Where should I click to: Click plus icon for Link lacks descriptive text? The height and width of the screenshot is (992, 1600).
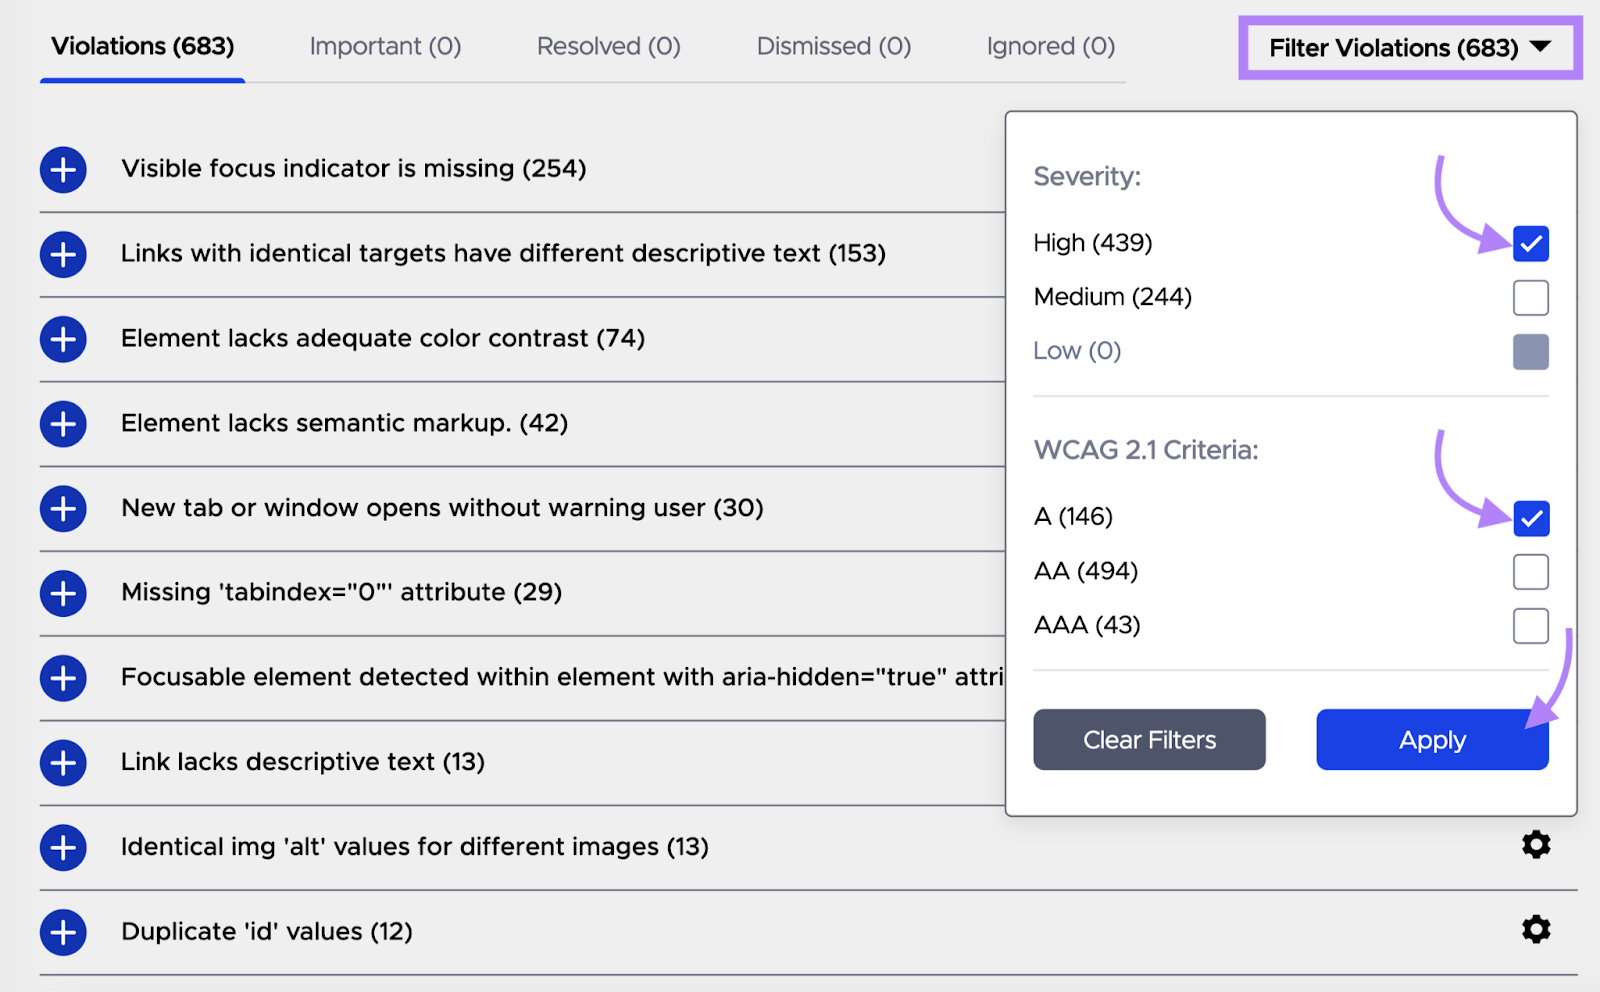(63, 763)
